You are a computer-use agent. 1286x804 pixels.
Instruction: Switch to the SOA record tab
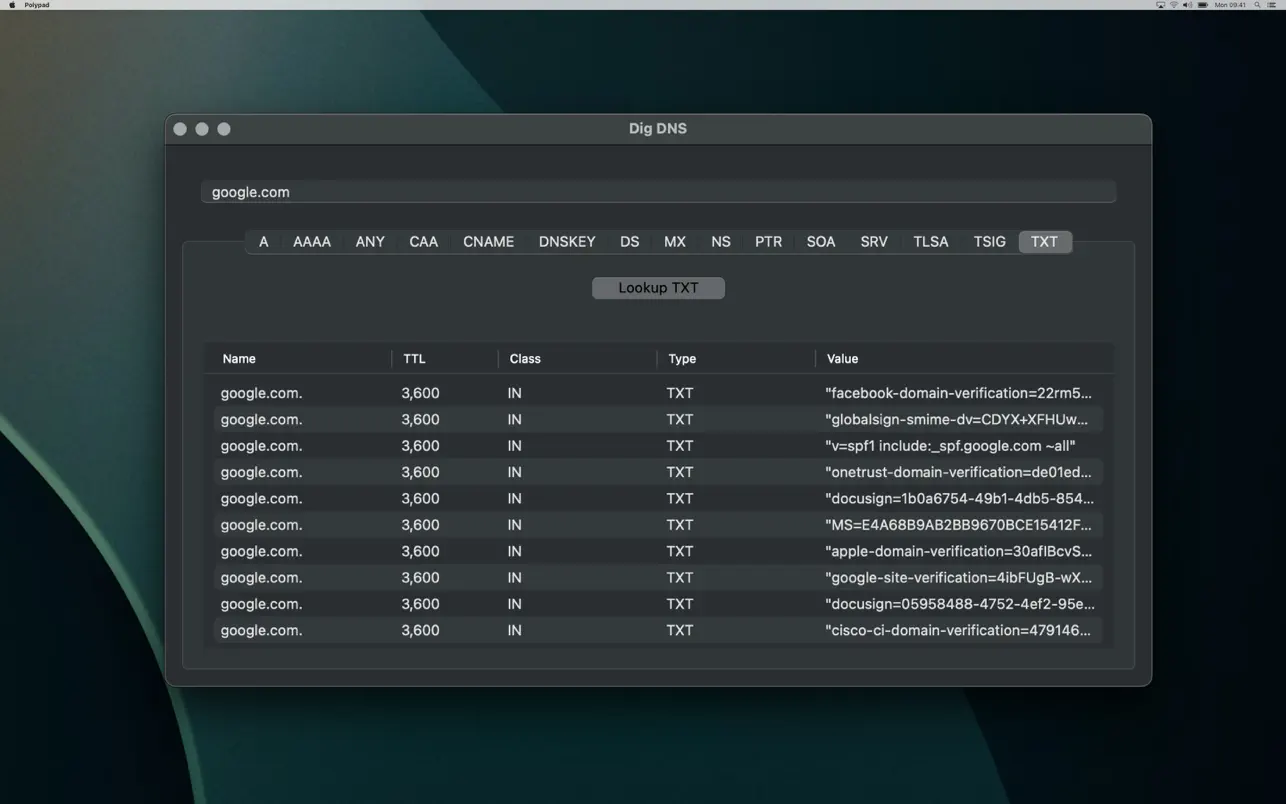pyautogui.click(x=820, y=241)
